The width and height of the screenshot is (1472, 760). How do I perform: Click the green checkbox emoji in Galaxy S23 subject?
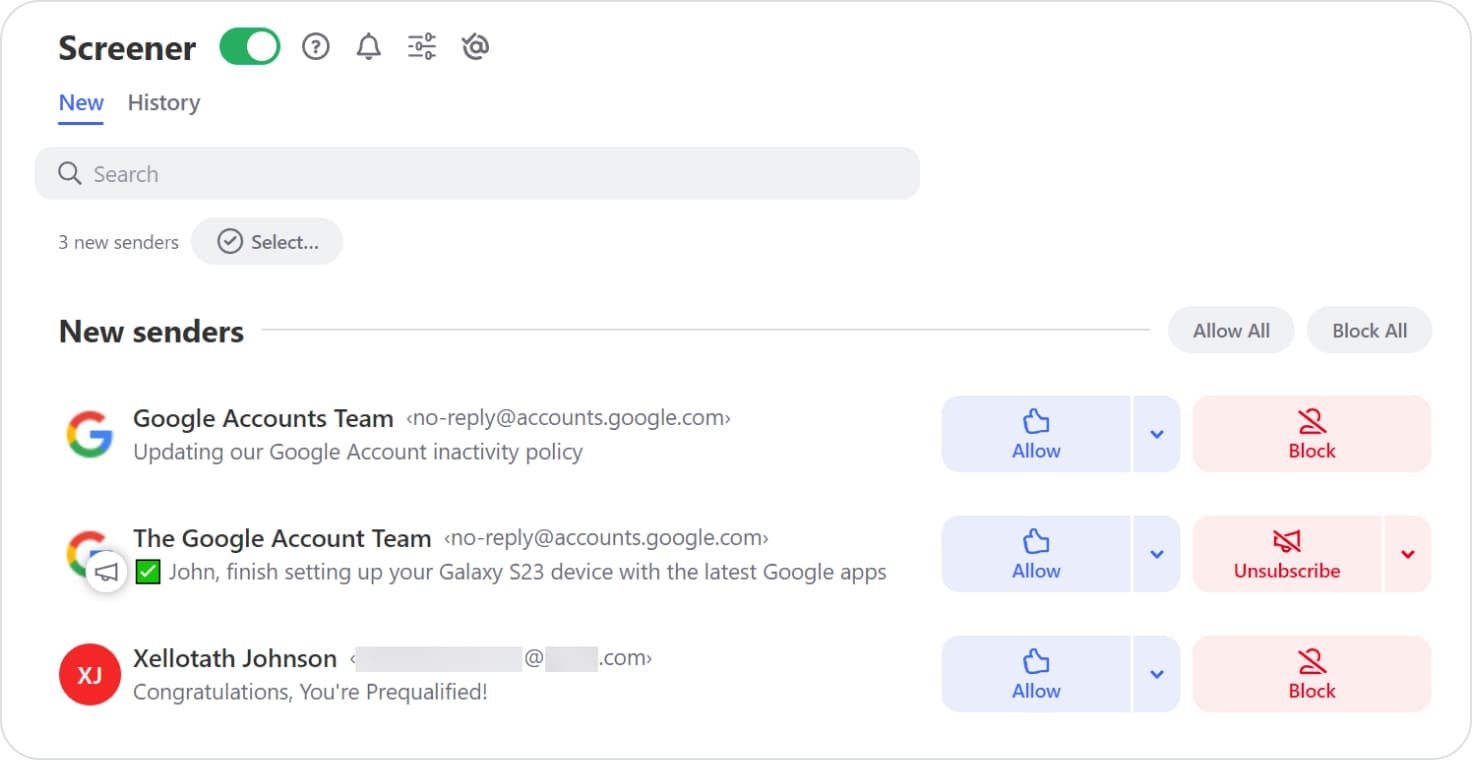147,572
